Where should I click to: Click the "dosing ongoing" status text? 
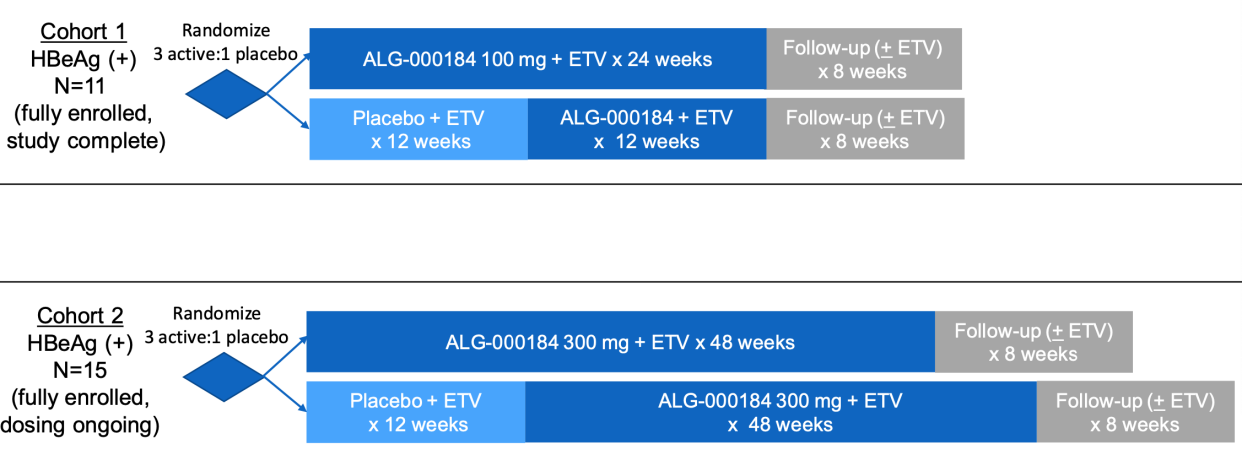81,424
